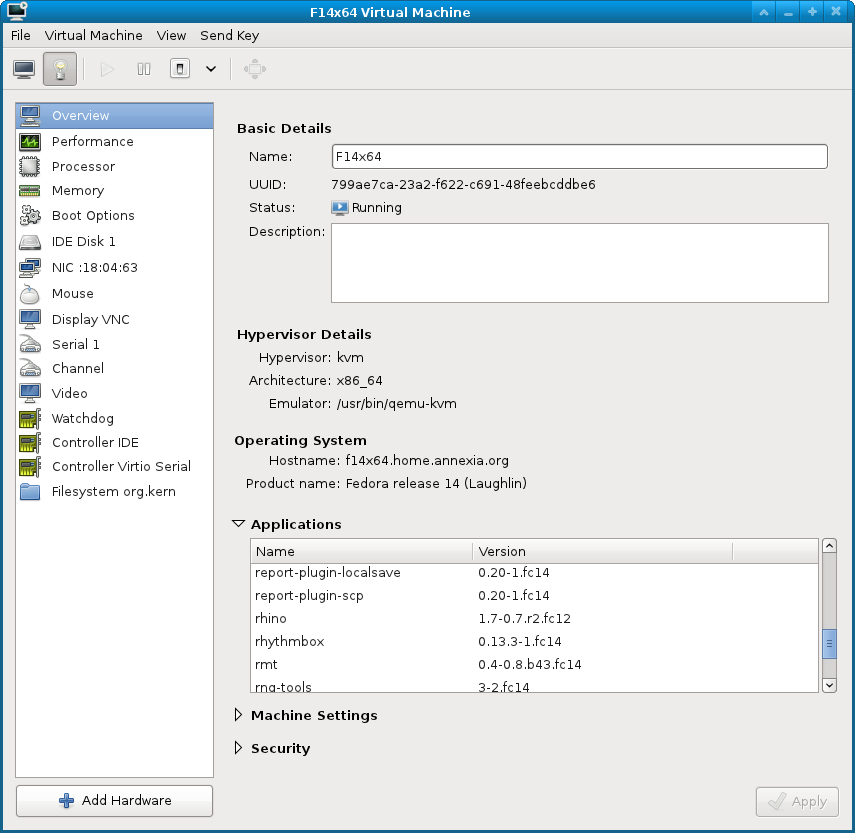
Task: Click the shut down power icon
Action: [180, 69]
